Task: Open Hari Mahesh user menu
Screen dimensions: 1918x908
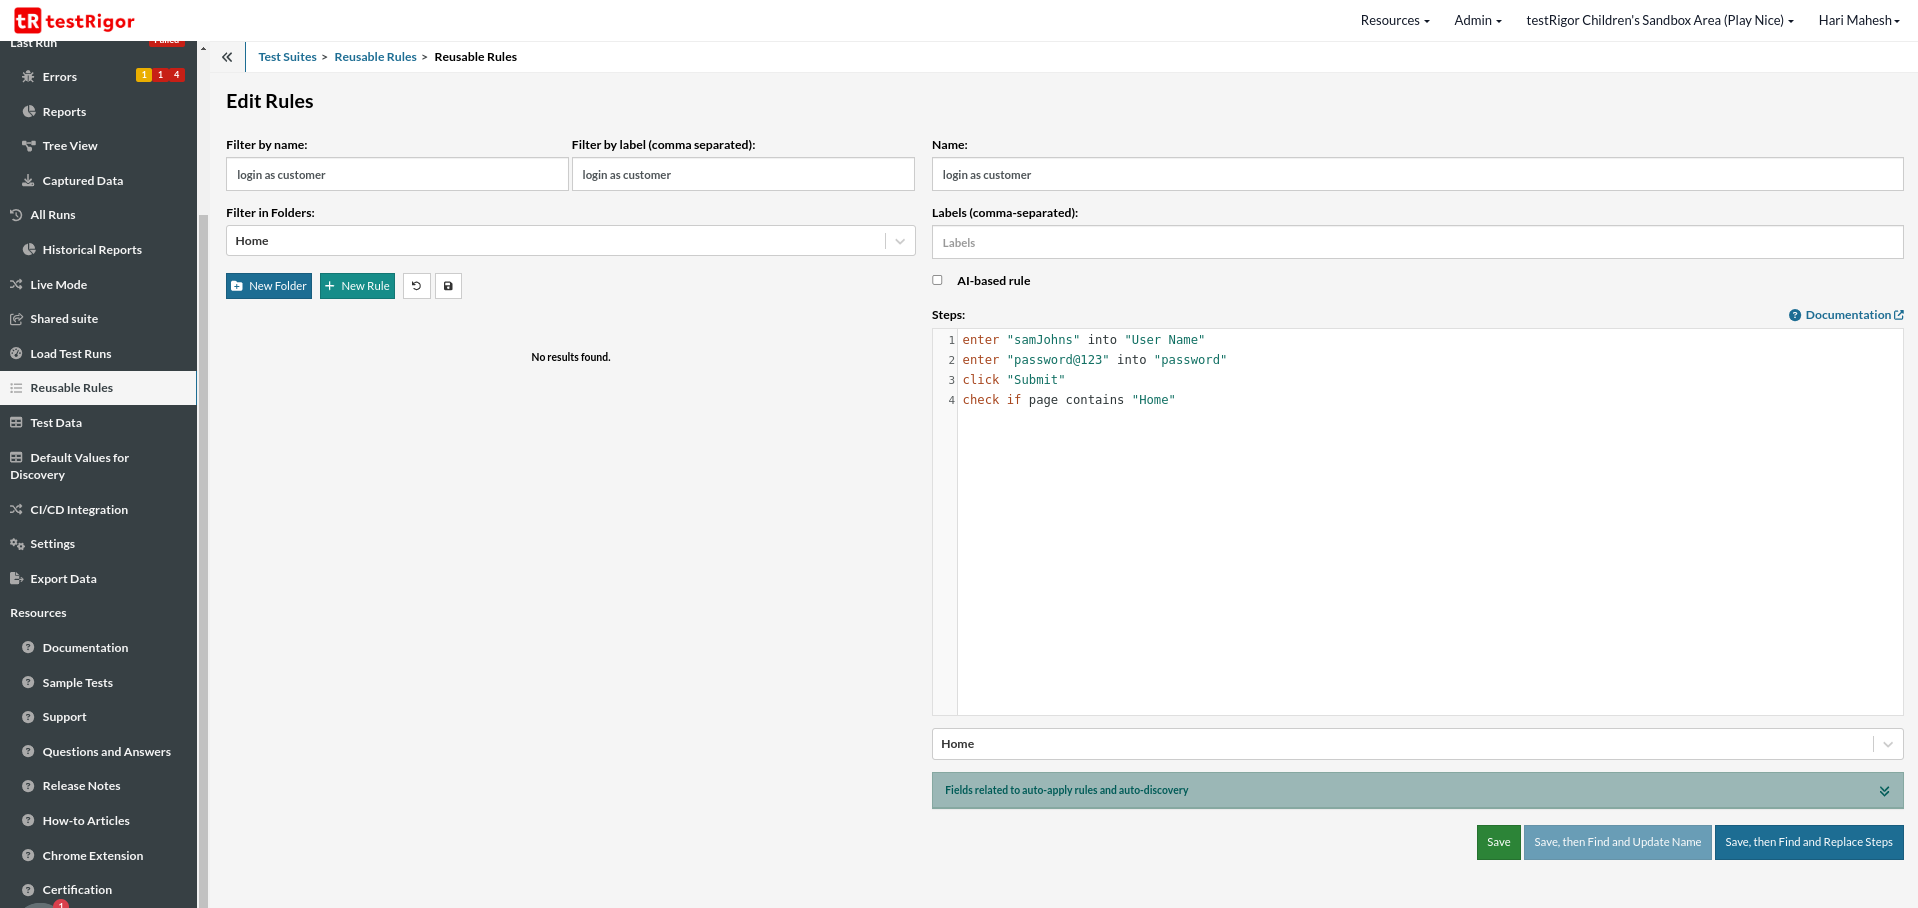Action: pos(1858,20)
